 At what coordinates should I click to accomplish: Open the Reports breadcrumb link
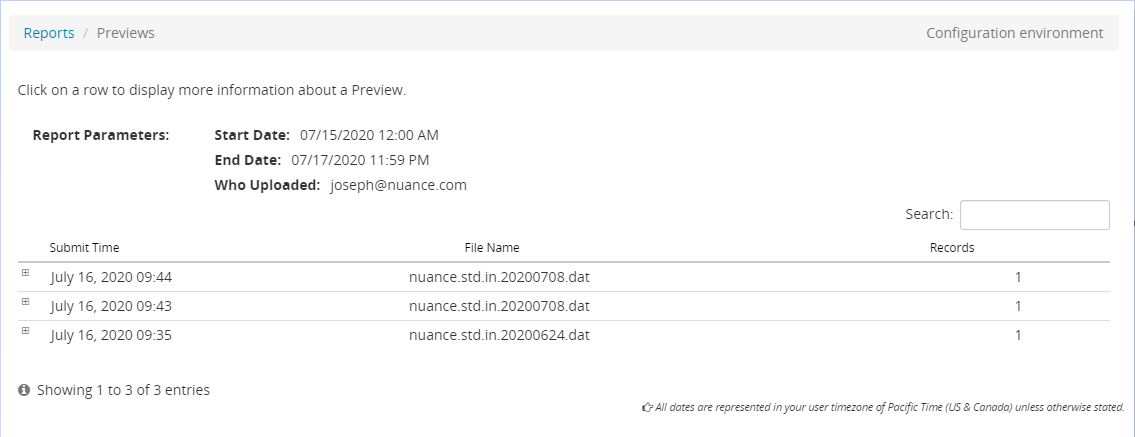click(49, 33)
